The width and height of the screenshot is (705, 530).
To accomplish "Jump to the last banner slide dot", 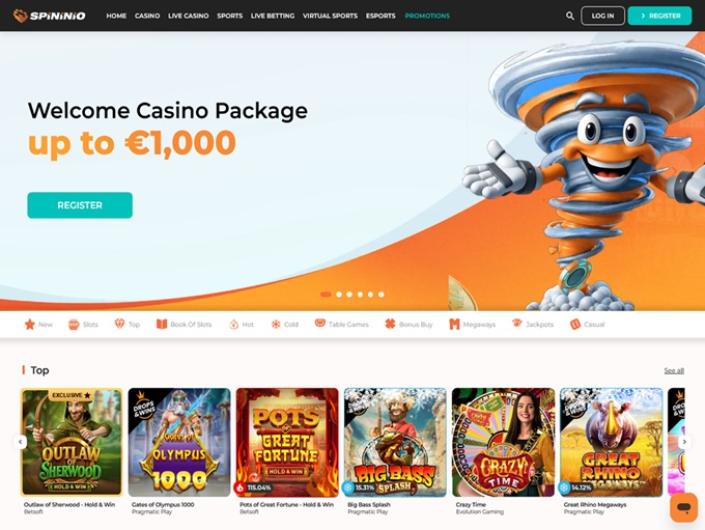I will pos(381,294).
